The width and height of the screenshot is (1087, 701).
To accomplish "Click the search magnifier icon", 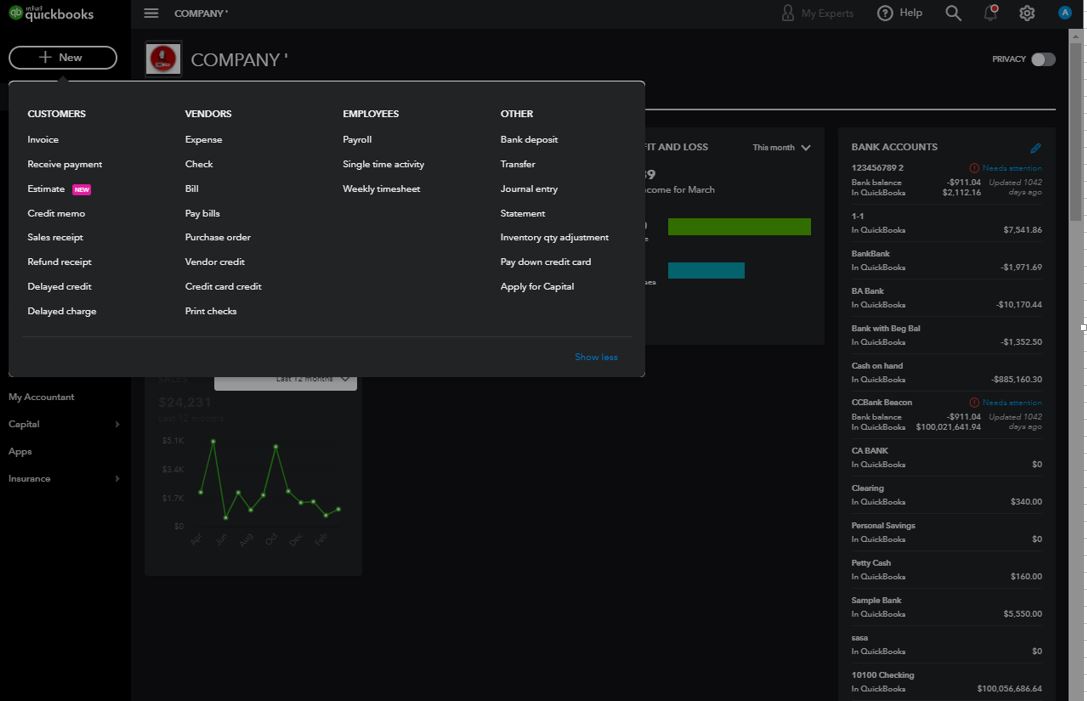I will tap(953, 13).
